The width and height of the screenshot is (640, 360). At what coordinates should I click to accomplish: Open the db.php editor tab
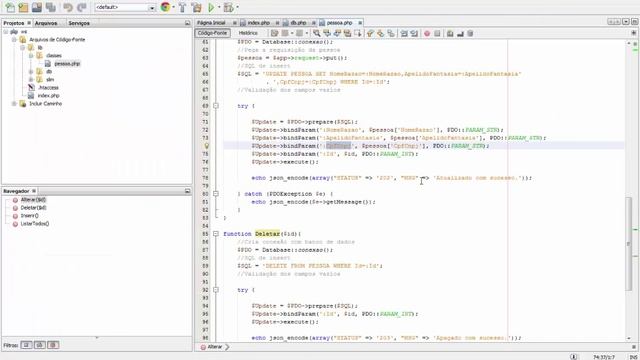pos(298,23)
